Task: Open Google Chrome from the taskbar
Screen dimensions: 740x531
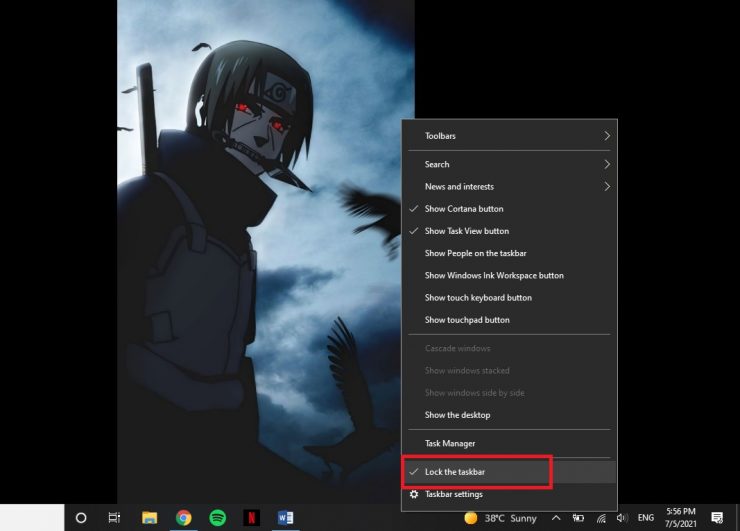Action: [184, 518]
